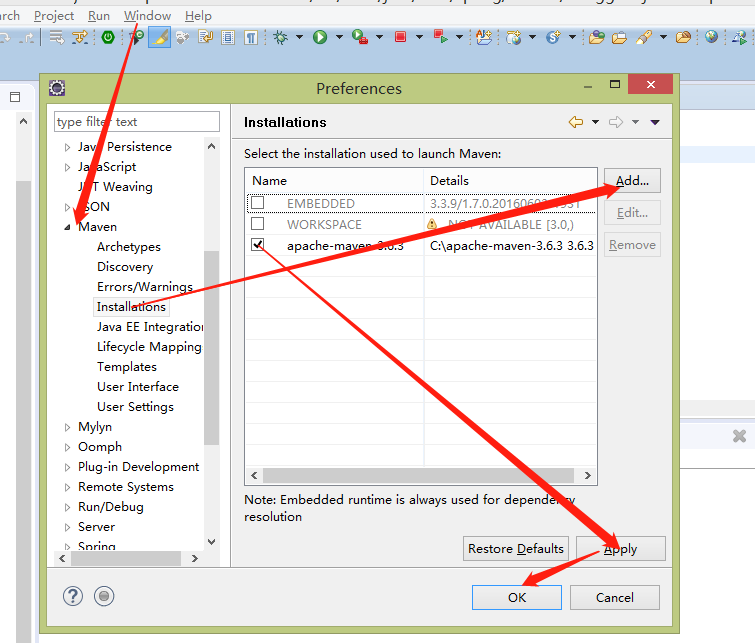Click the New Server globe icon
Screen dimensions: 755x643
coord(514,37)
